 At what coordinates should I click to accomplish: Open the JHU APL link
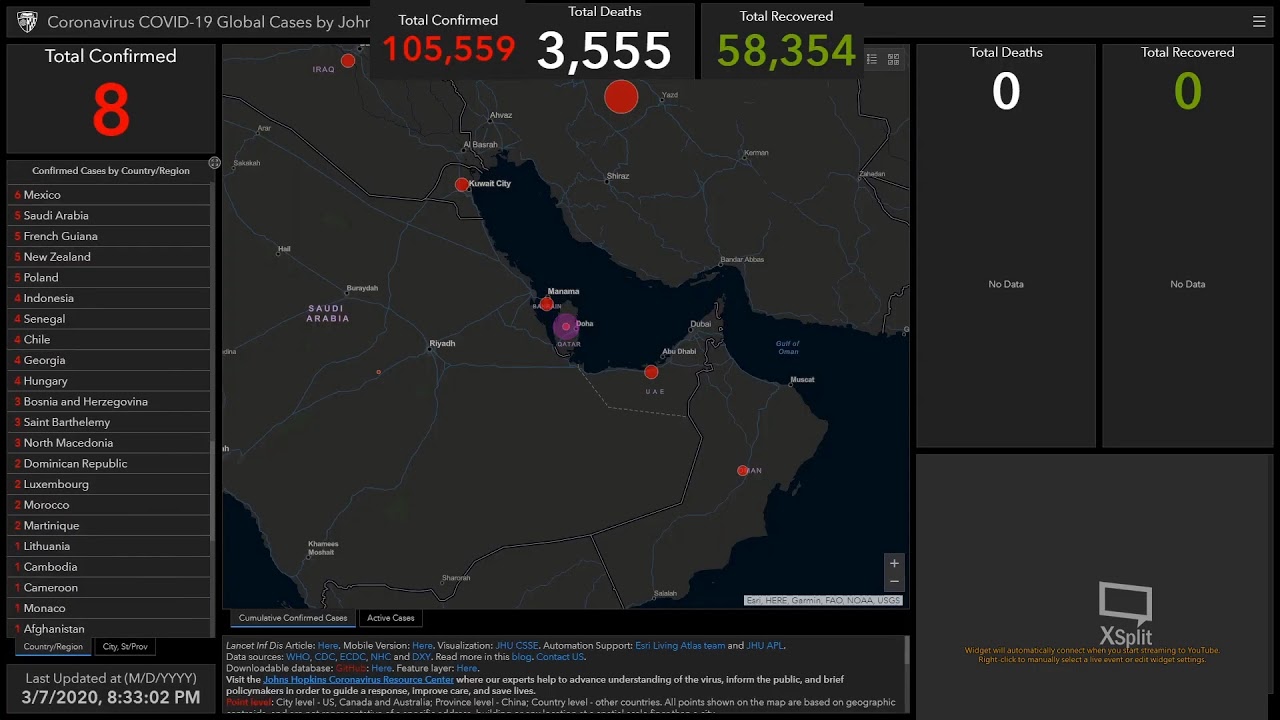point(765,646)
